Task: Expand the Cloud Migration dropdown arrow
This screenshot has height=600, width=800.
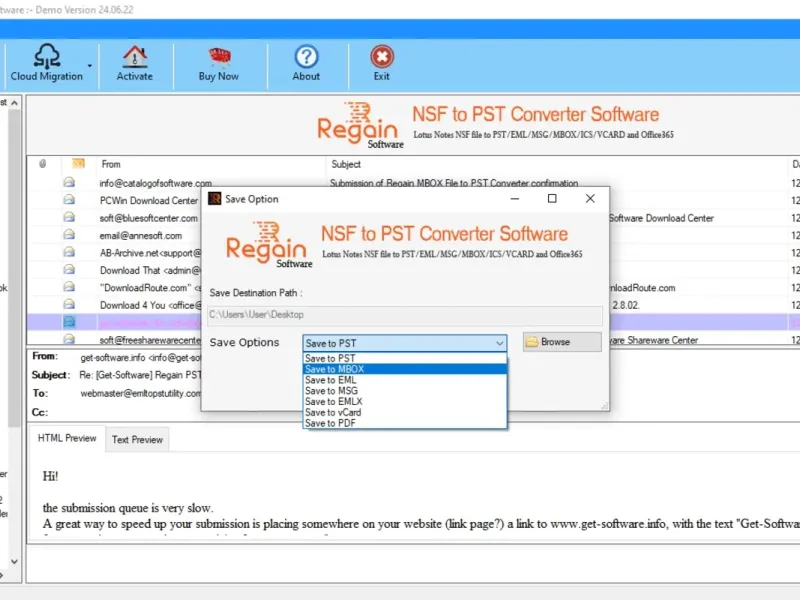Action: click(x=90, y=66)
